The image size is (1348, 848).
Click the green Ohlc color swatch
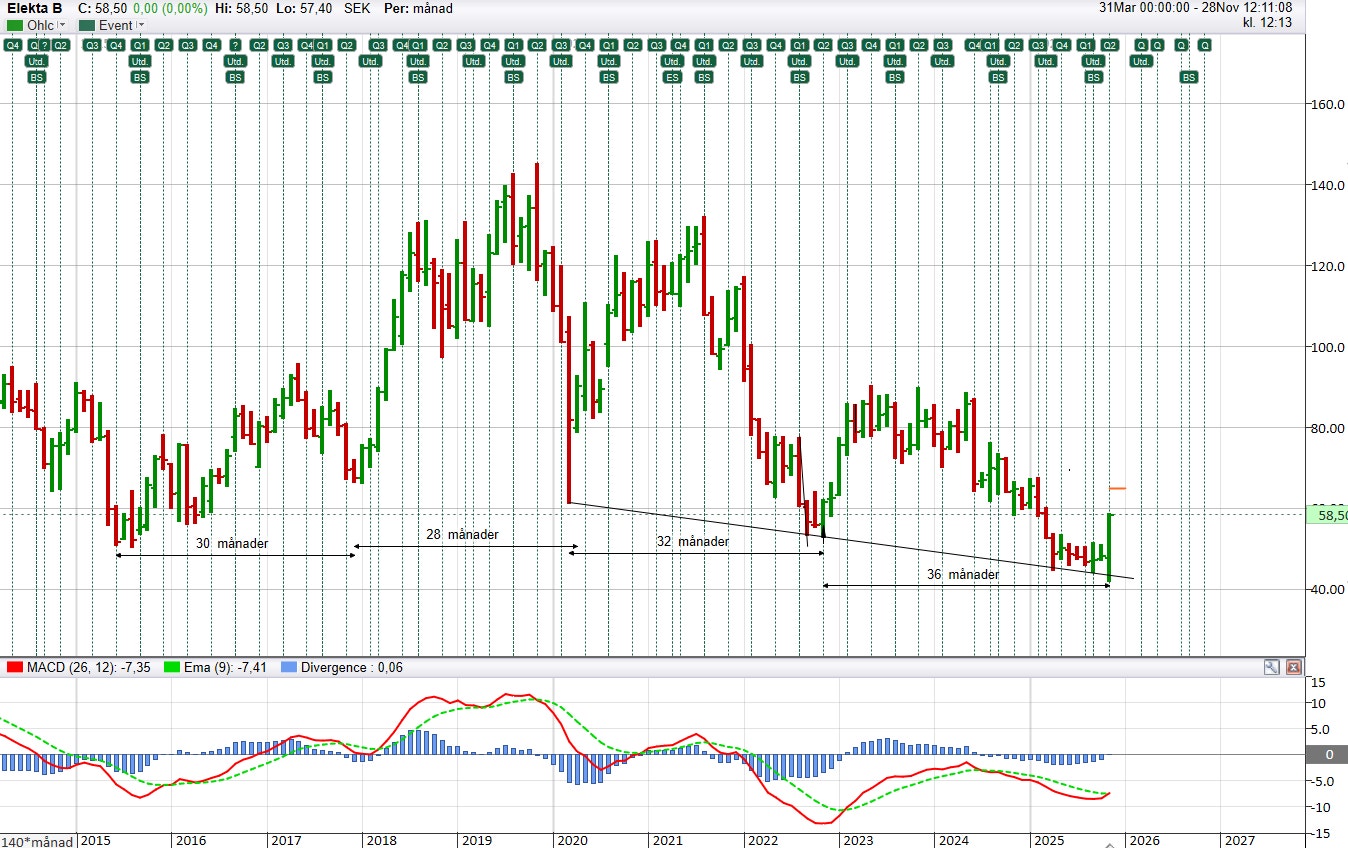pos(15,25)
